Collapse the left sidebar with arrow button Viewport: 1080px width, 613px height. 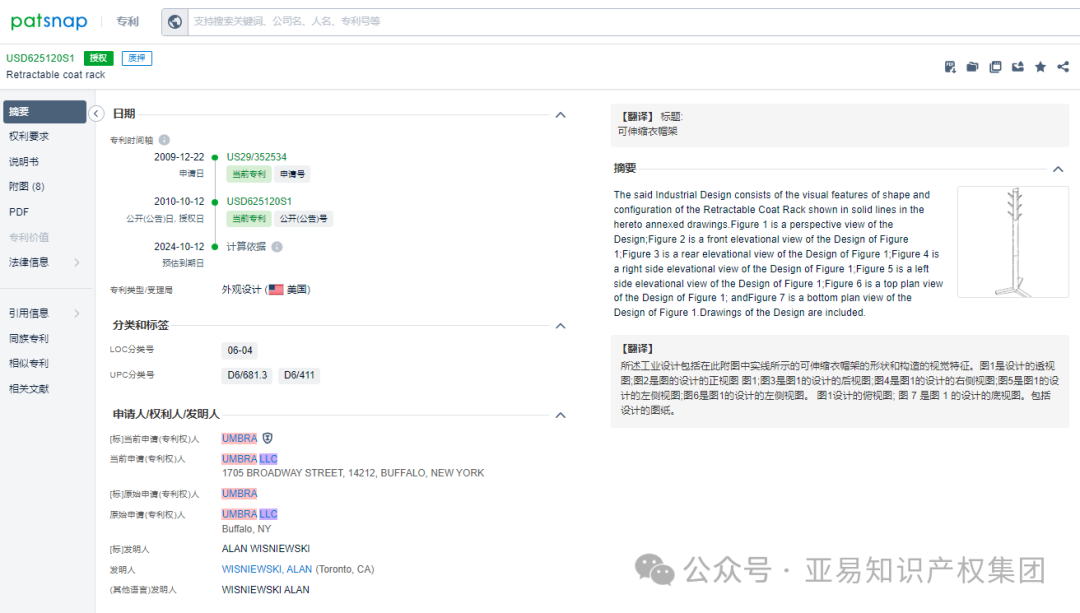point(96,114)
